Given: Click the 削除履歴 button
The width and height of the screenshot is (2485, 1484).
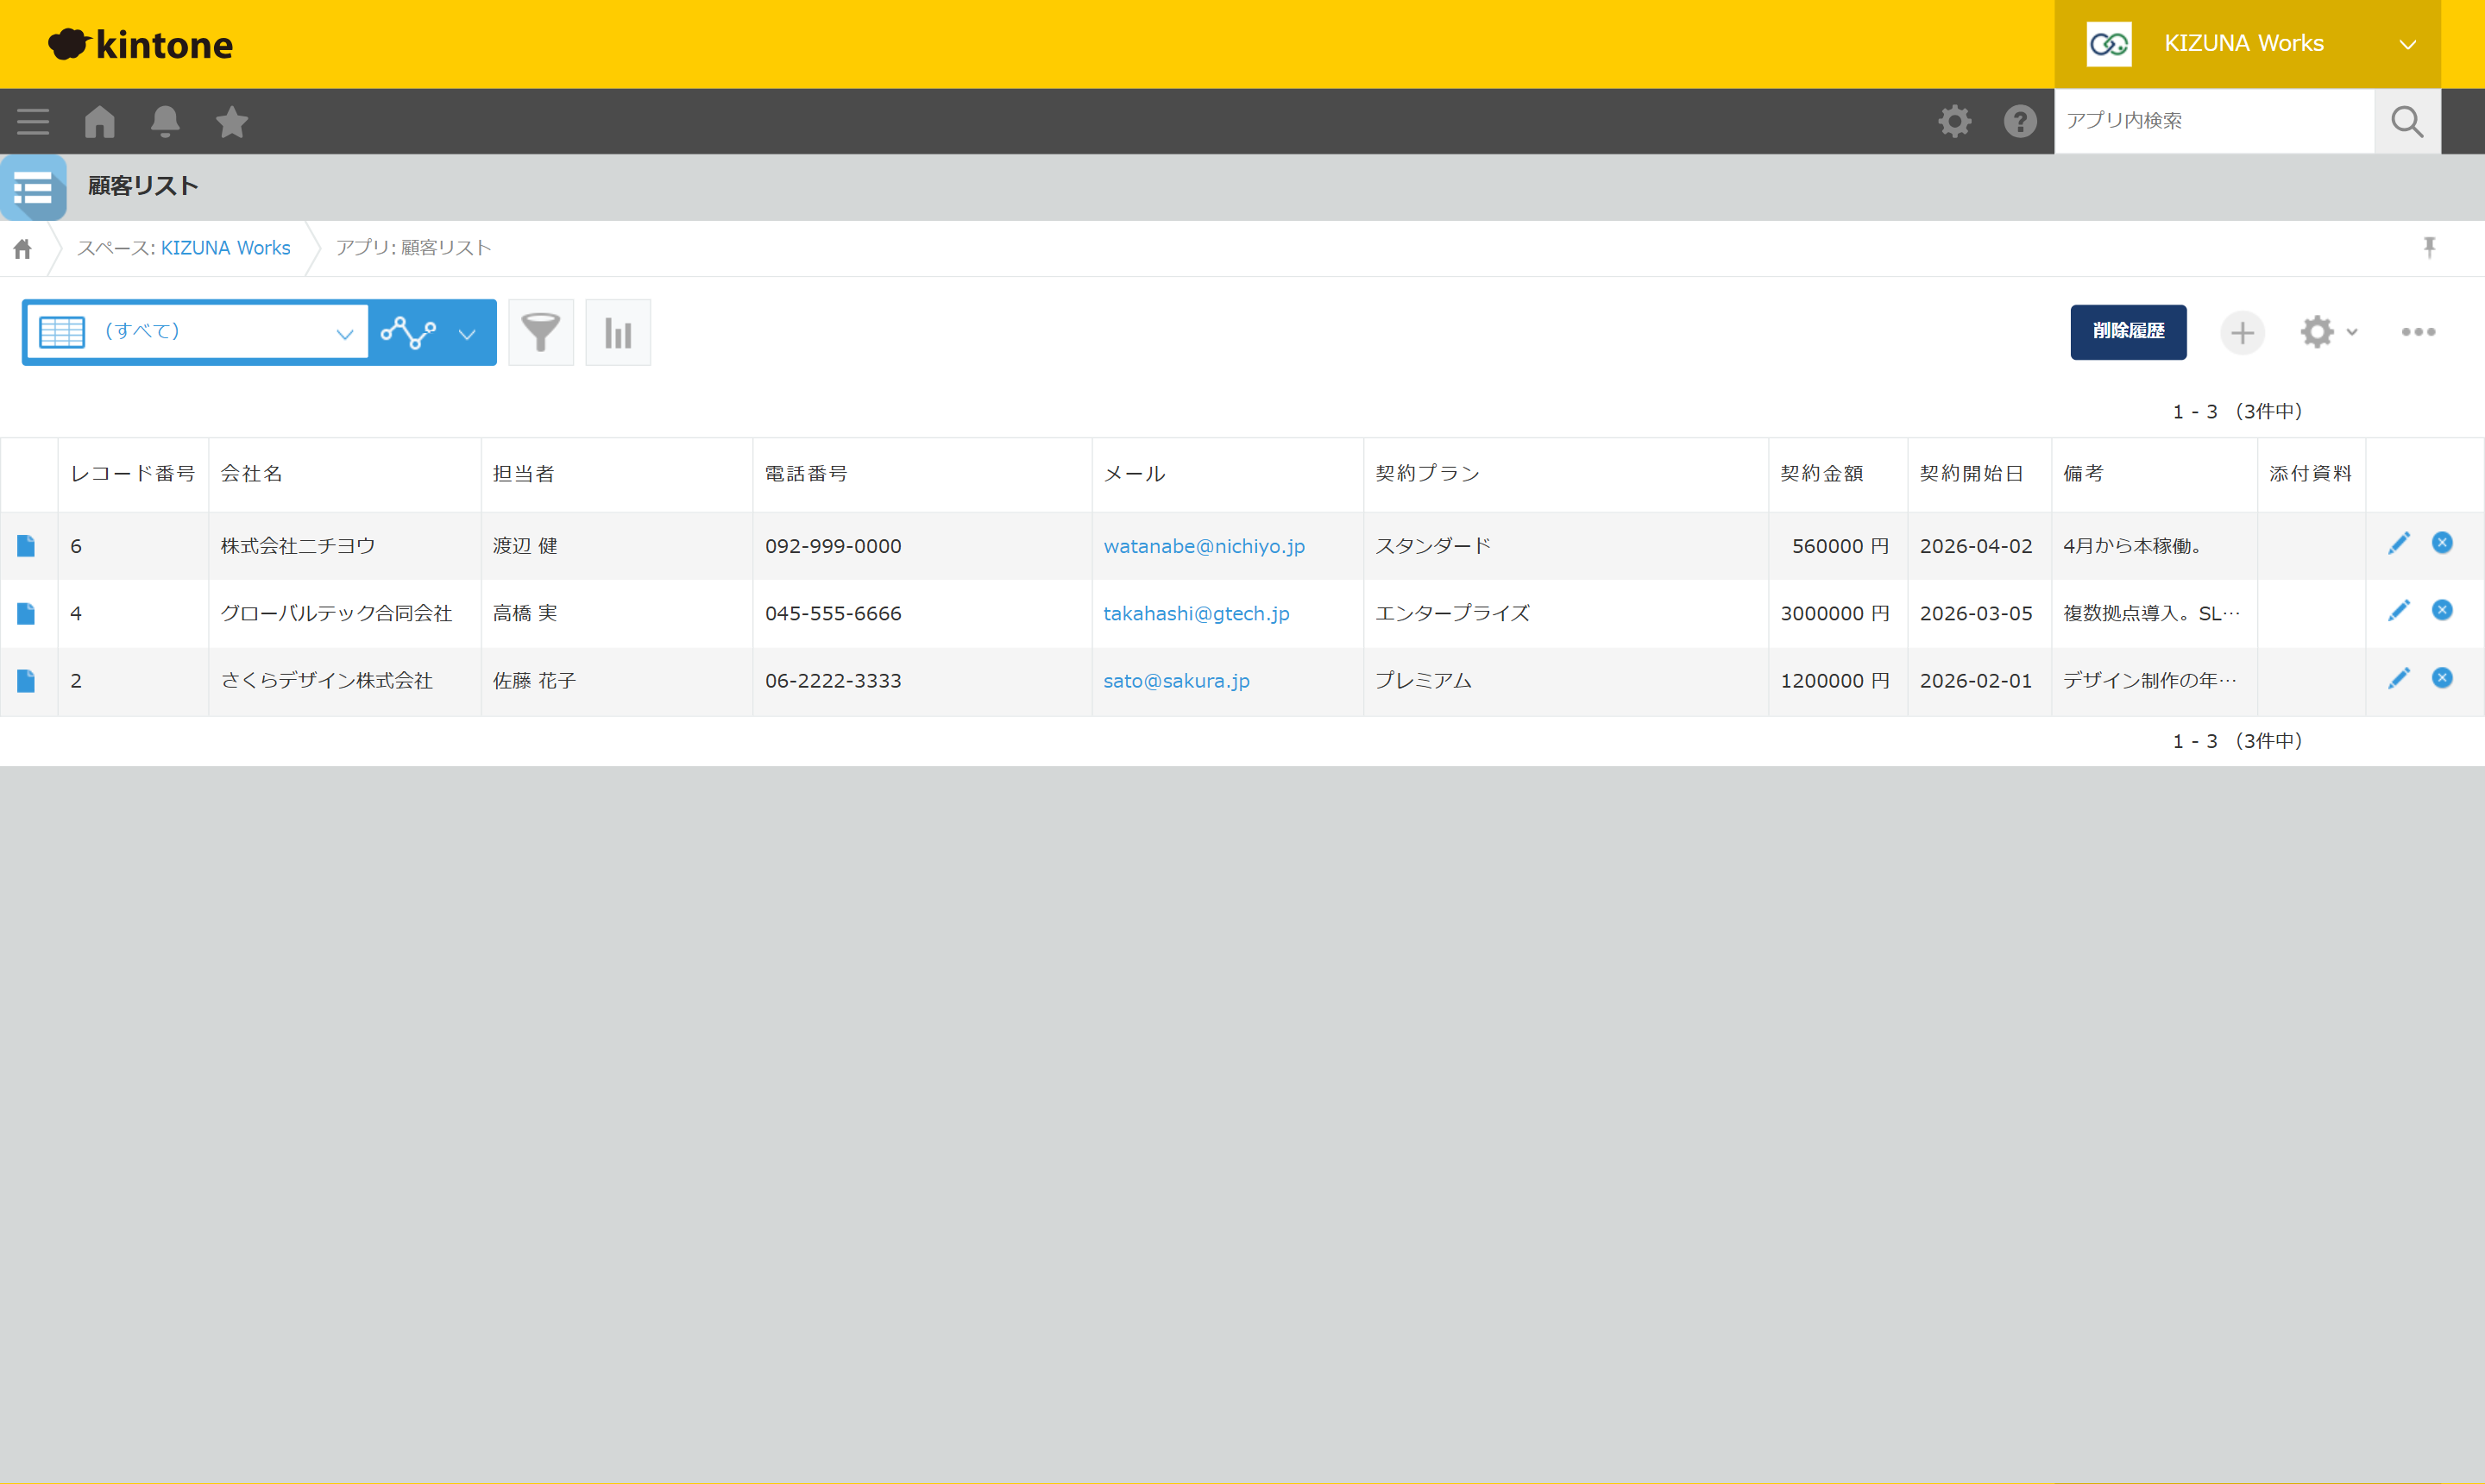Looking at the screenshot, I should pyautogui.click(x=2128, y=332).
